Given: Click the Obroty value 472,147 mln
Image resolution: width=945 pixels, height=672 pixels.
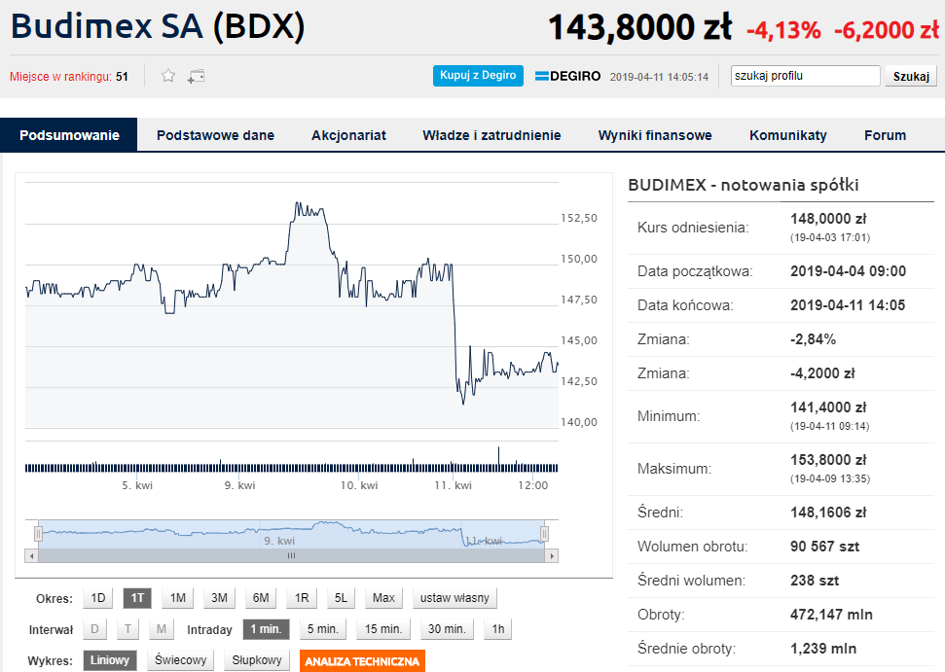Looking at the screenshot, I should pyautogui.click(x=831, y=615).
